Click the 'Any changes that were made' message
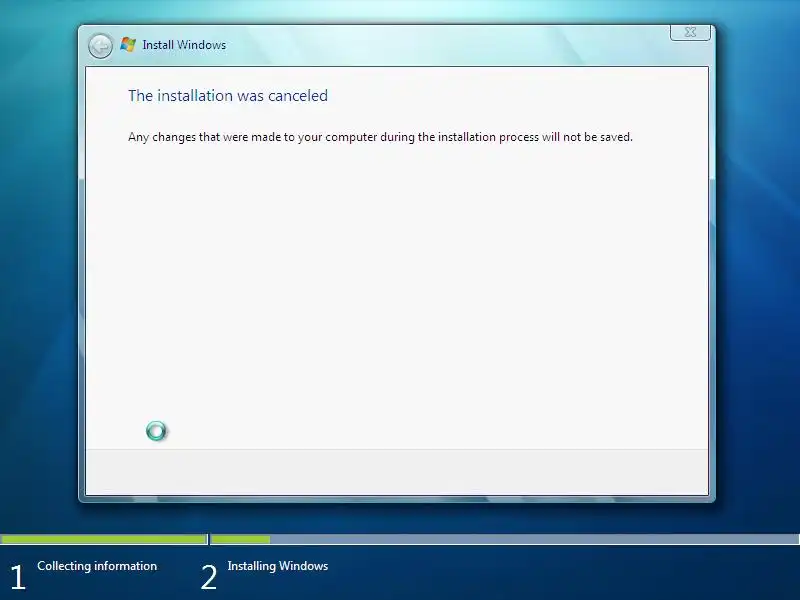 tap(380, 137)
